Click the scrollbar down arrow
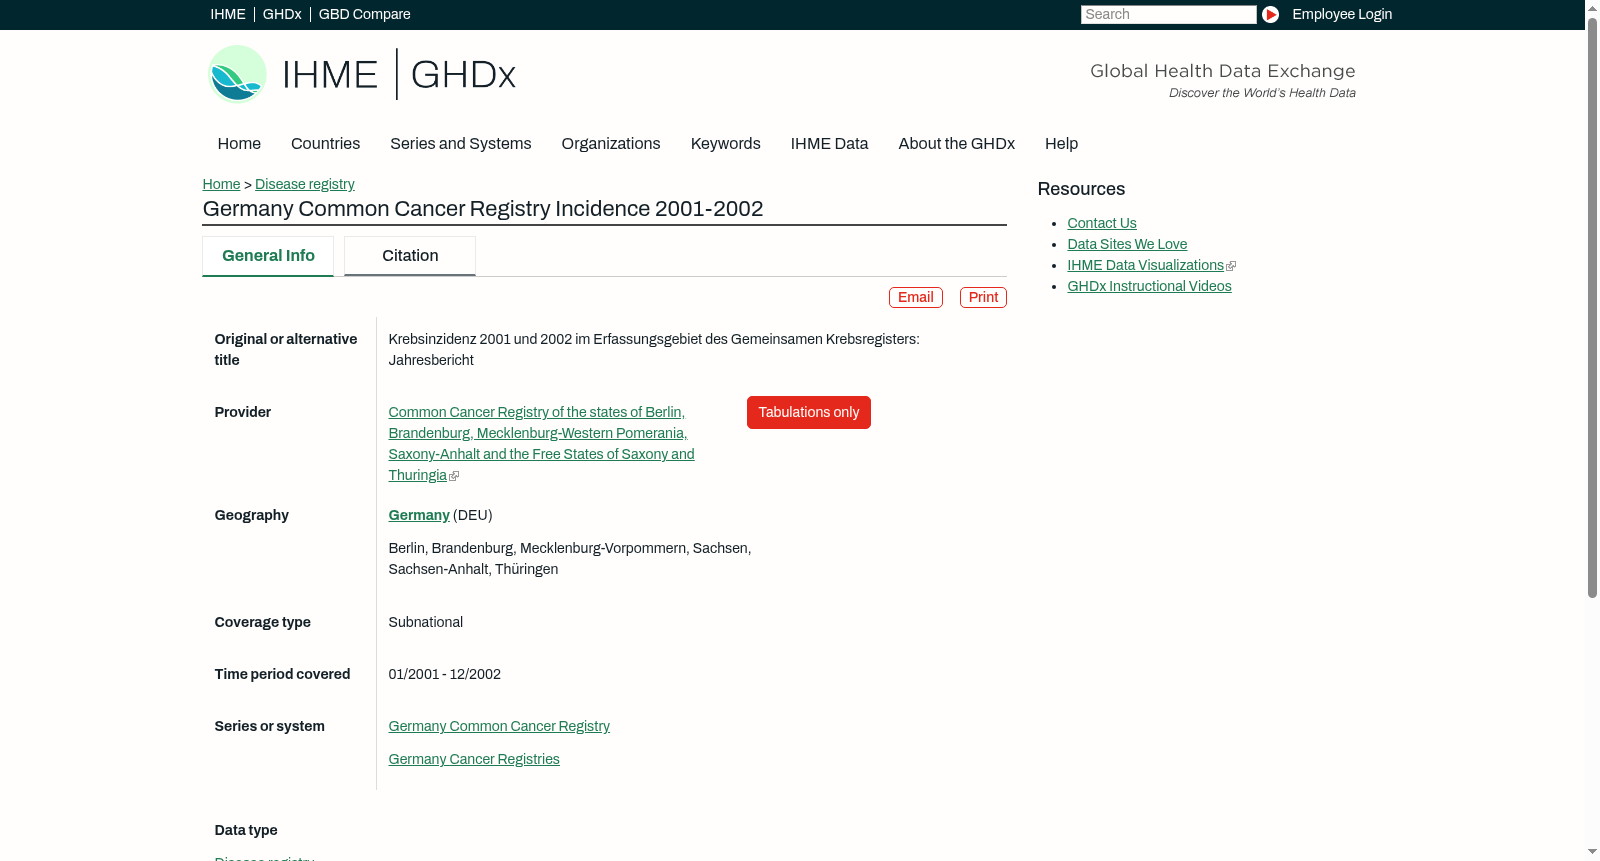The height and width of the screenshot is (861, 1600). pyautogui.click(x=1592, y=853)
